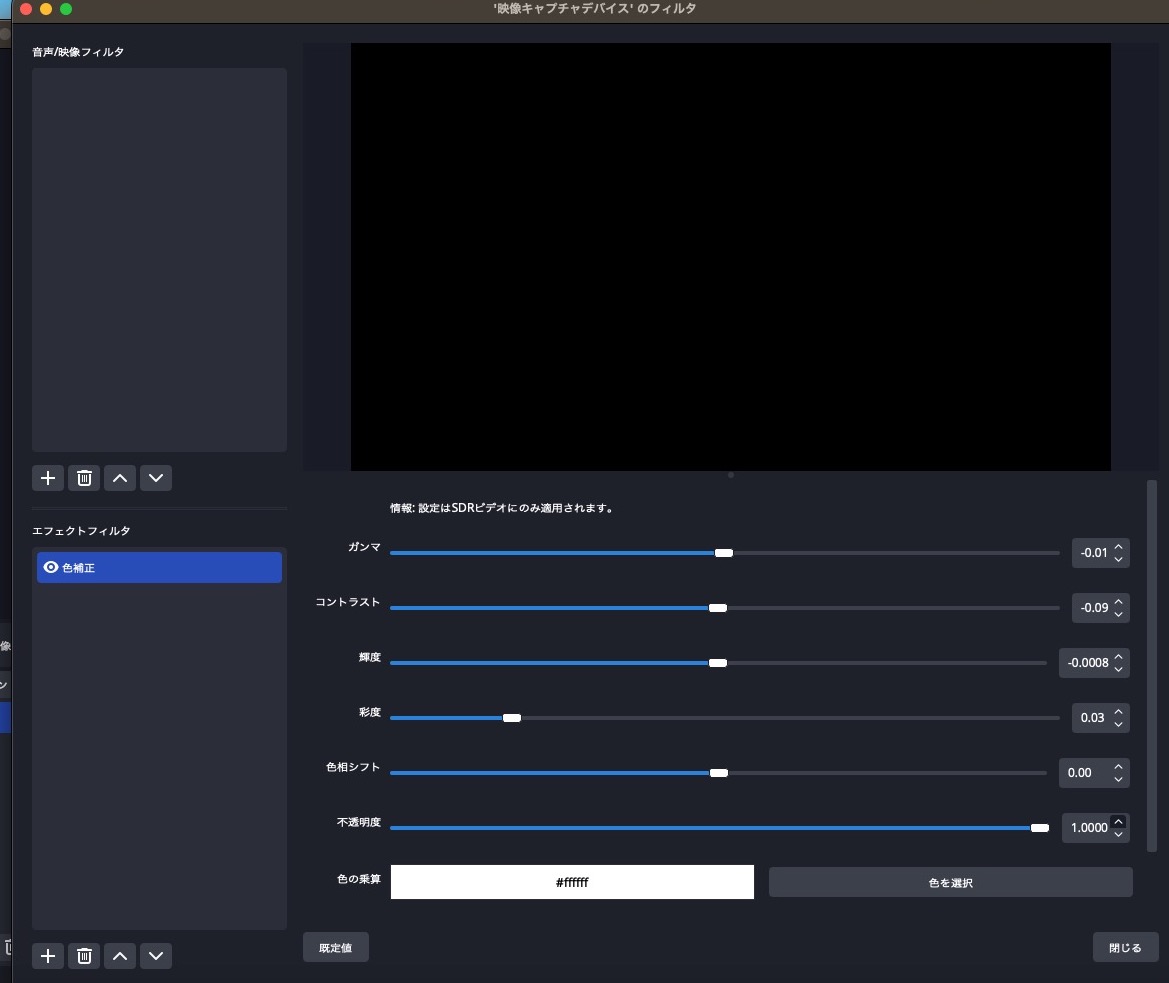Increase 色相シフト value with up arrow
Screen dimensions: 1169x983
point(1118,767)
